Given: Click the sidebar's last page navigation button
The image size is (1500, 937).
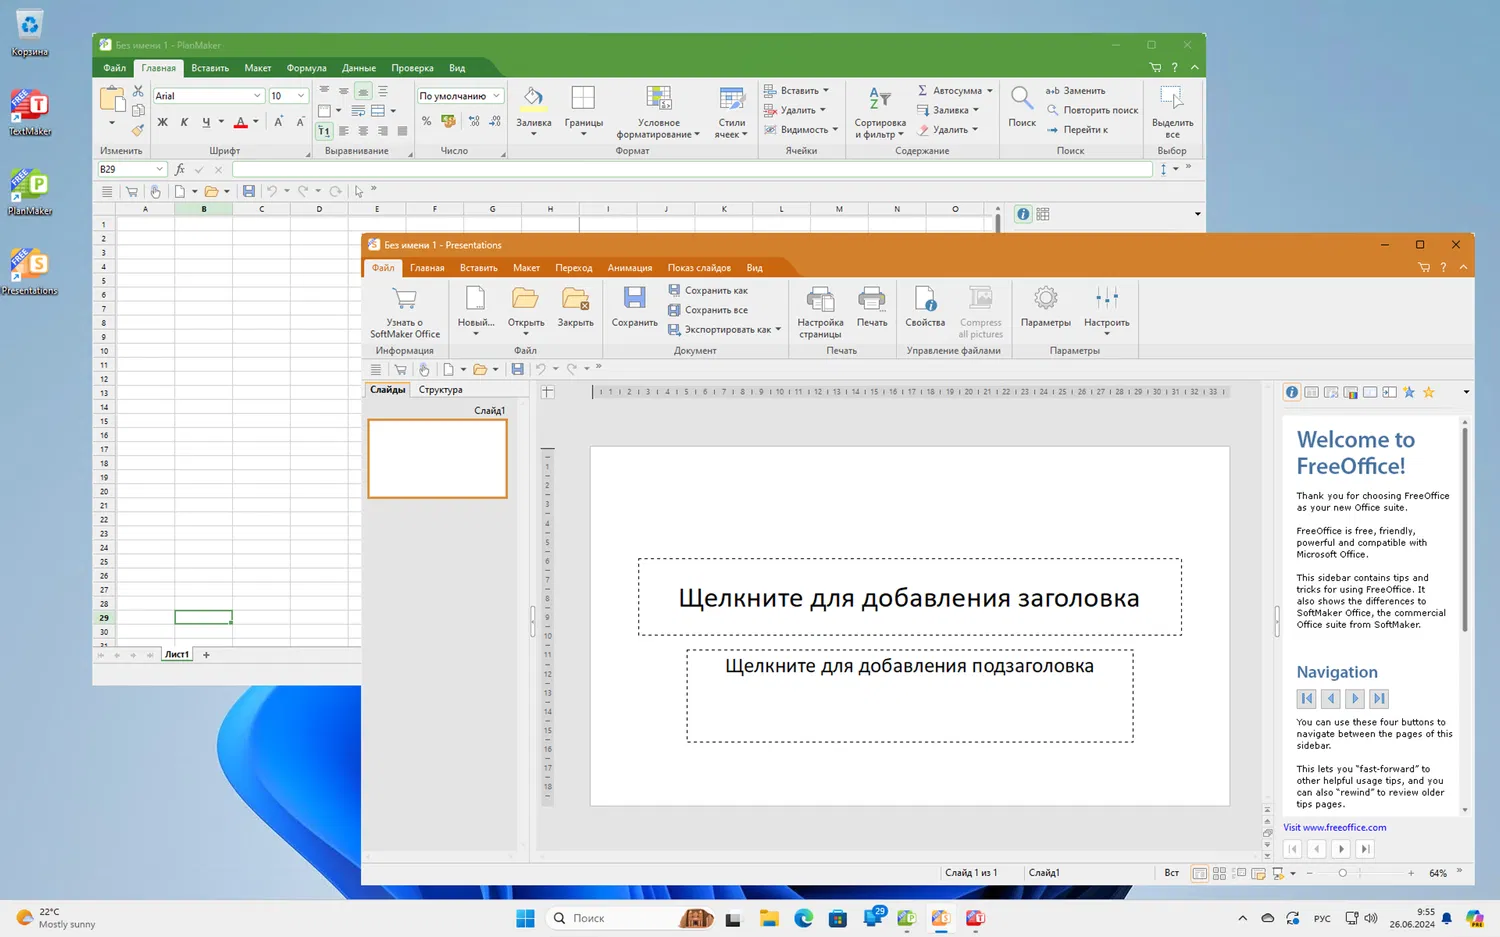Looking at the screenshot, I should point(1379,699).
